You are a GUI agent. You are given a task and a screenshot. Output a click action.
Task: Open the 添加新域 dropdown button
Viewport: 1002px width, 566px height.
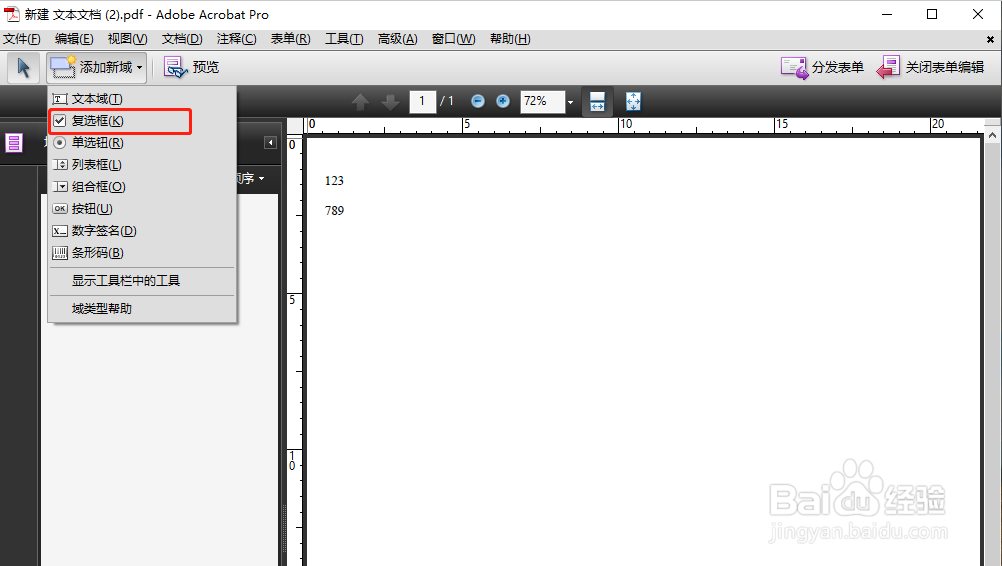(96, 68)
